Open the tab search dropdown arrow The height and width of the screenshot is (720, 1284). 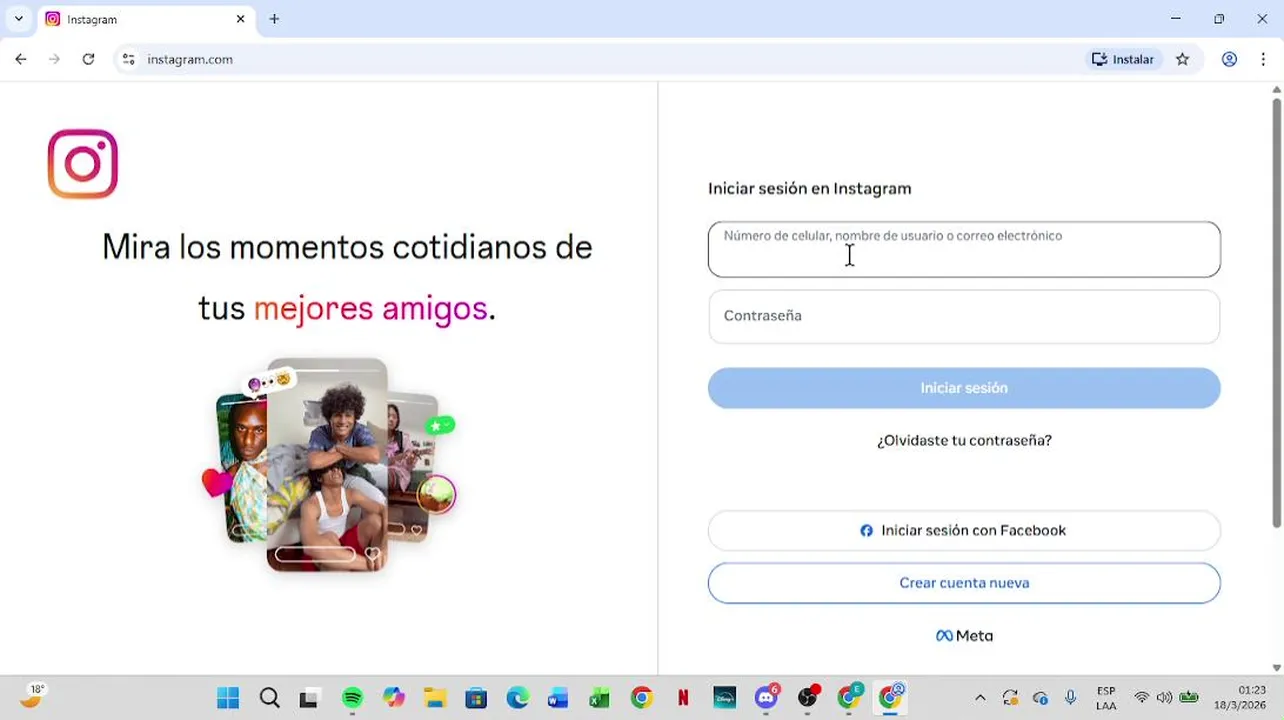(x=18, y=19)
